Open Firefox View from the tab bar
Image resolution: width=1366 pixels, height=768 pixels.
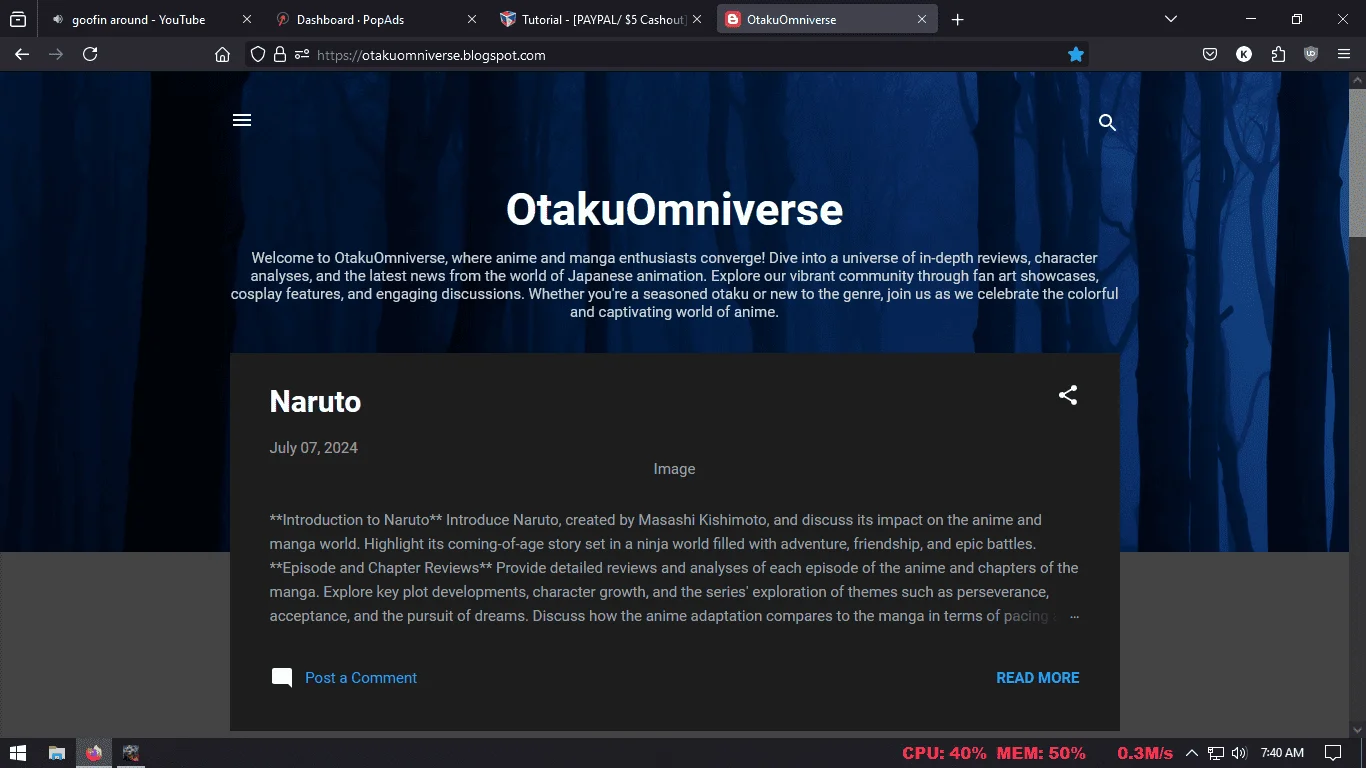[18, 19]
